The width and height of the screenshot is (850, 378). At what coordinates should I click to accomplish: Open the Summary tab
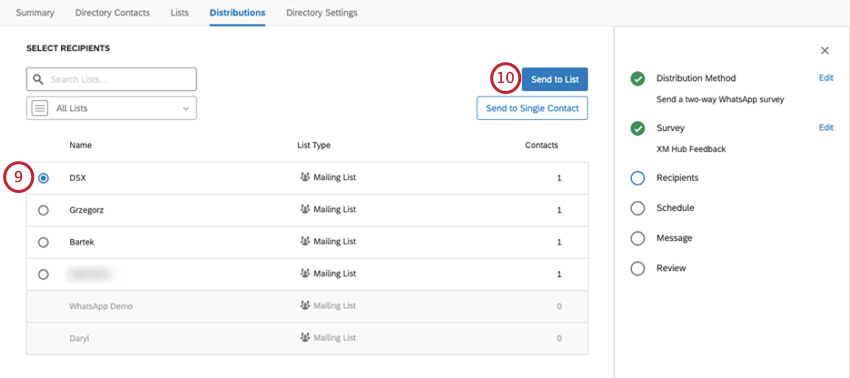tap(35, 13)
